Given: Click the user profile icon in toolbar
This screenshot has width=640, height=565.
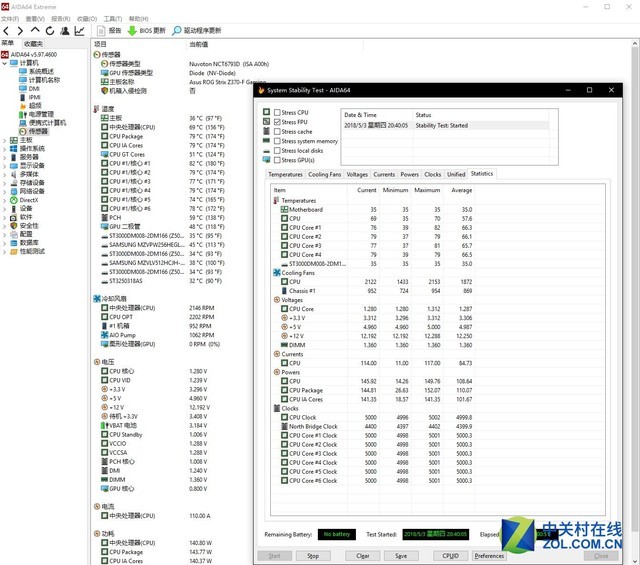Looking at the screenshot, I should point(64,31).
